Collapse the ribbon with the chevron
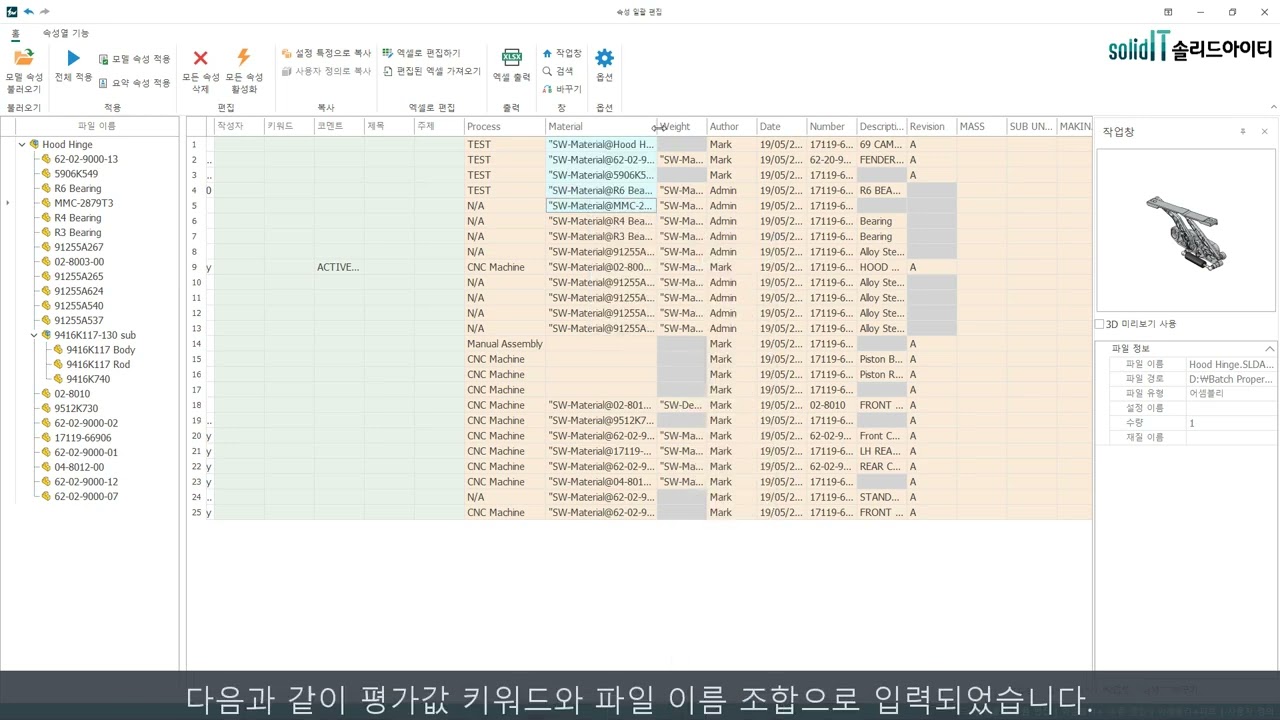This screenshot has height=720, width=1280. (x=1272, y=107)
